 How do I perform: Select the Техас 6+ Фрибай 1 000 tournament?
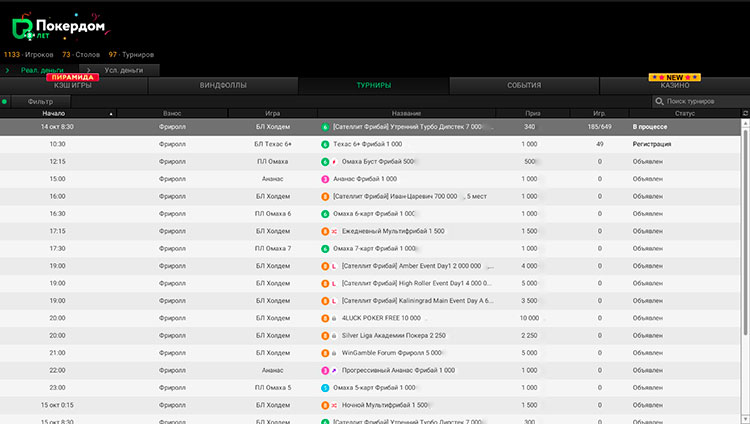pyautogui.click(x=370, y=144)
